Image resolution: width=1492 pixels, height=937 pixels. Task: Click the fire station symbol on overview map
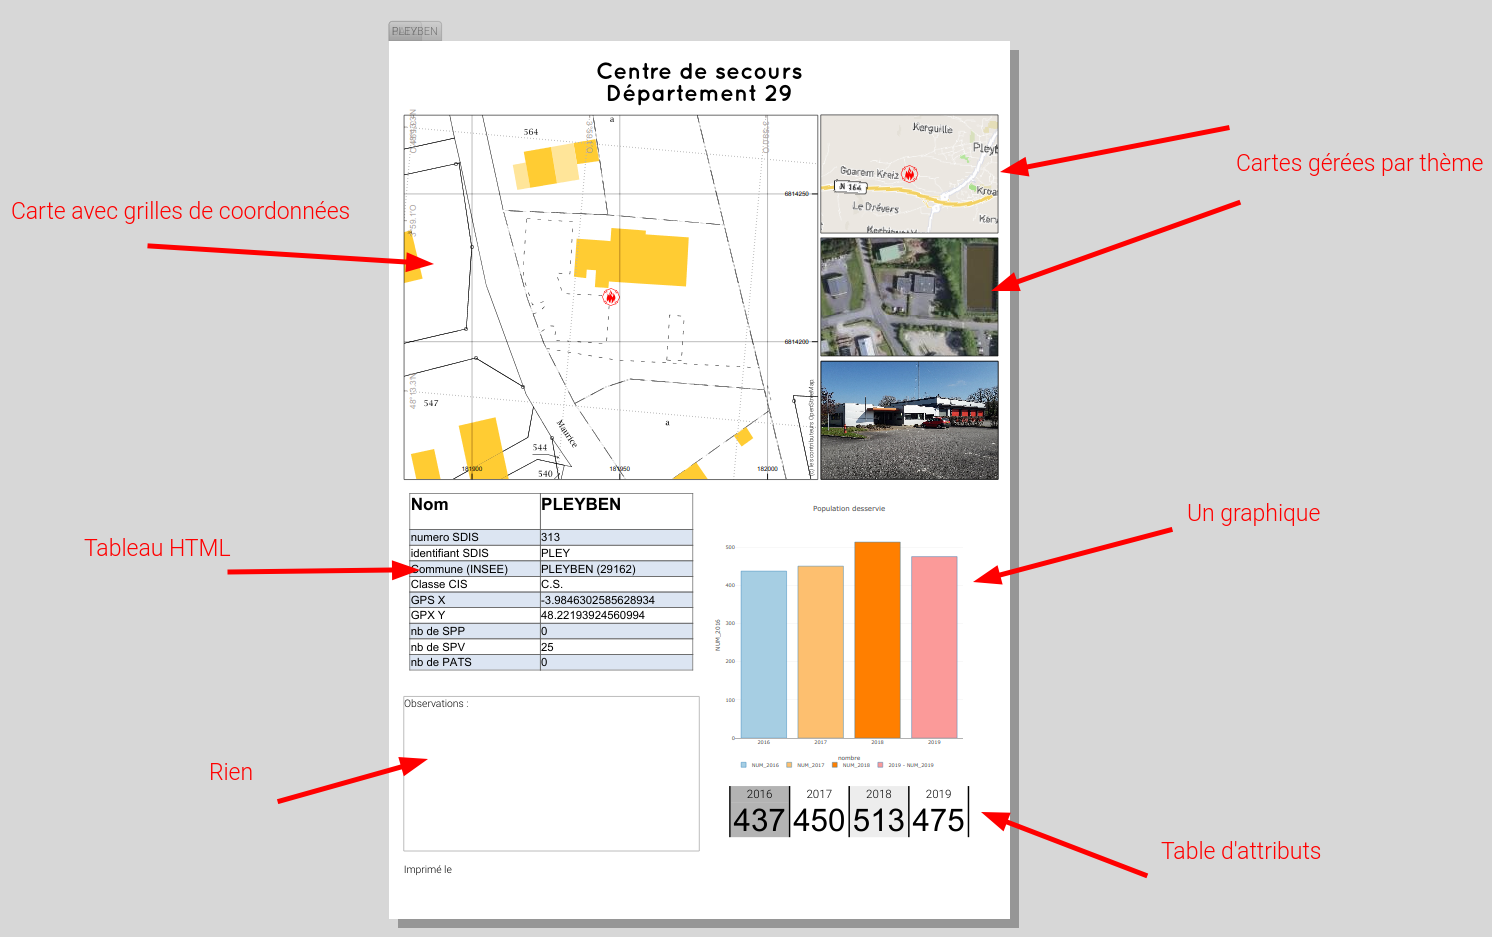(x=909, y=174)
